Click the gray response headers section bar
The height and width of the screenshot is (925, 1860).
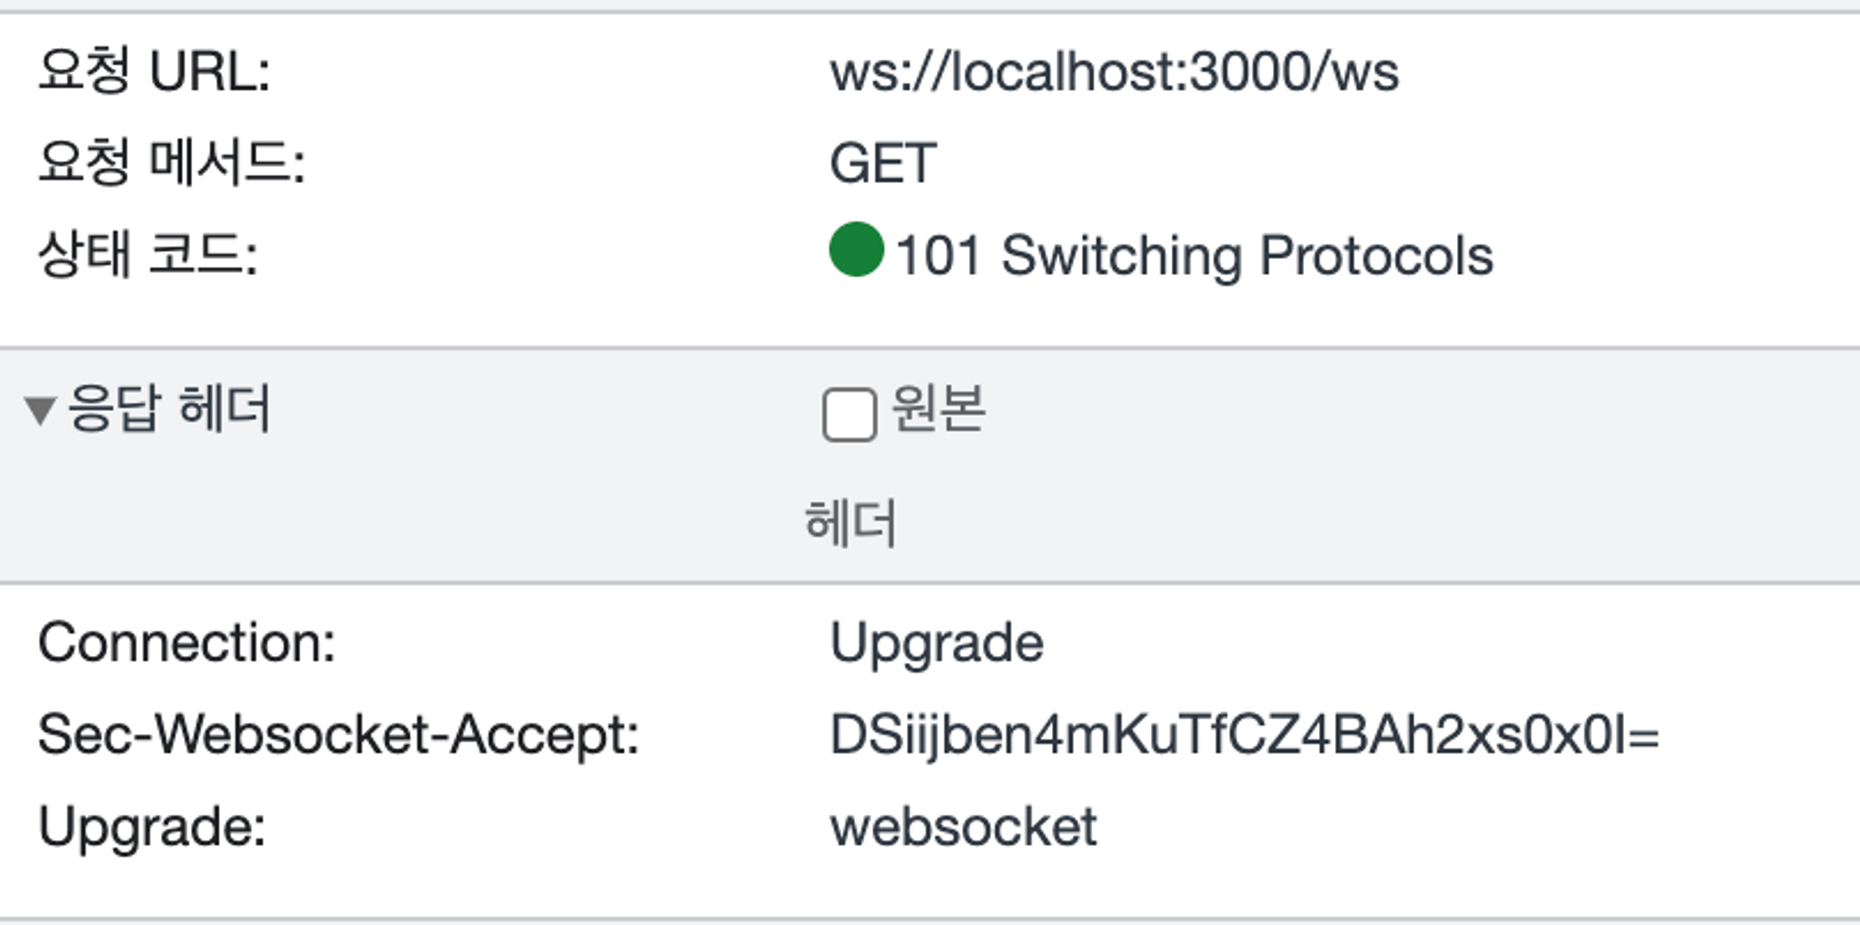point(930,466)
